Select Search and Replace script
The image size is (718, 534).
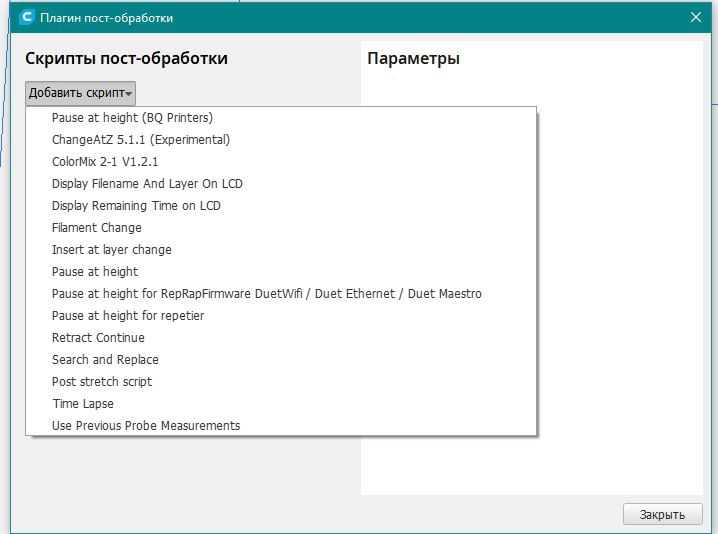pos(281,360)
